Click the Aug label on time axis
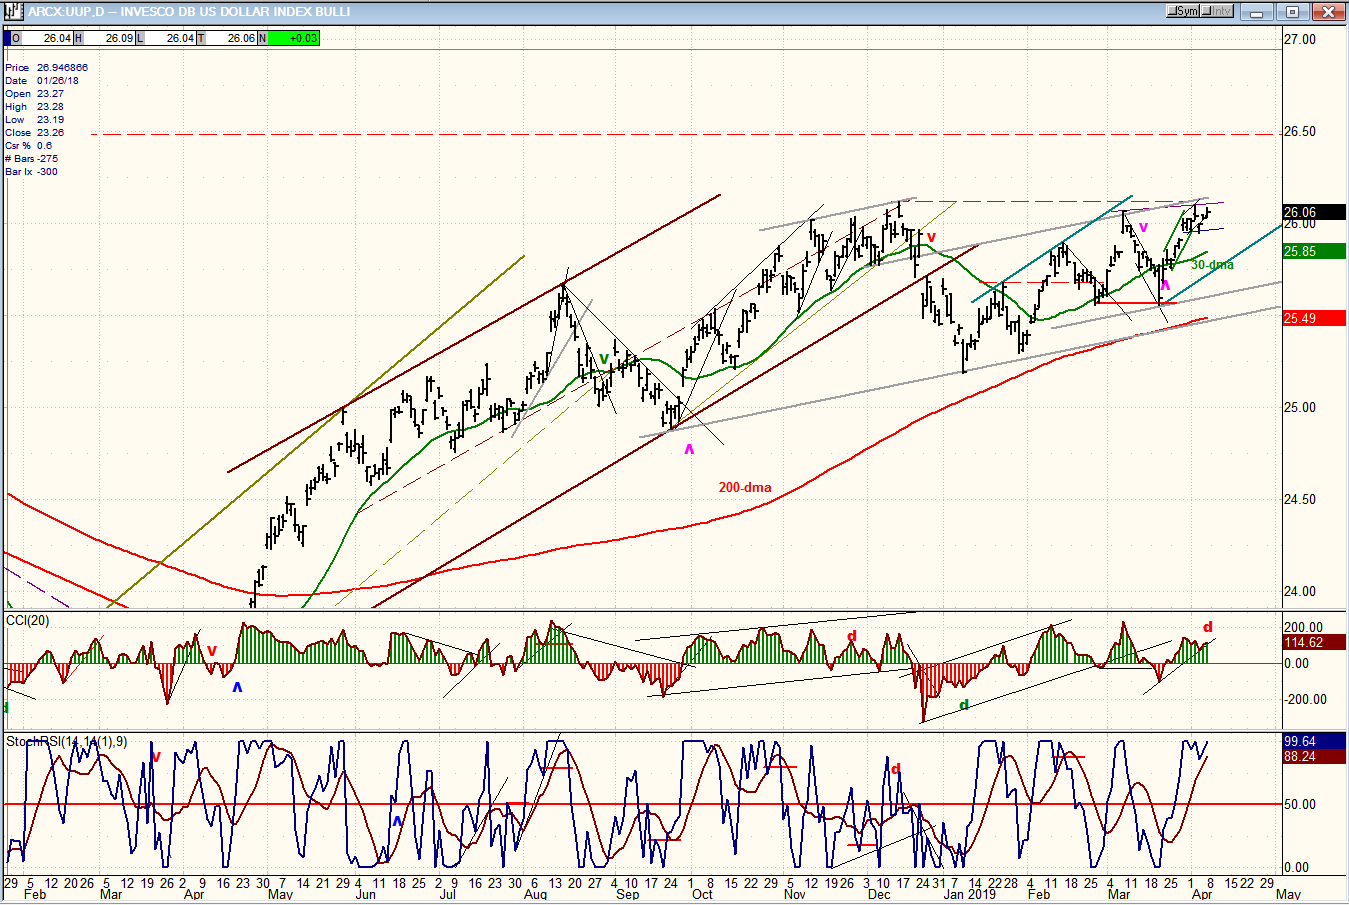 pos(535,894)
